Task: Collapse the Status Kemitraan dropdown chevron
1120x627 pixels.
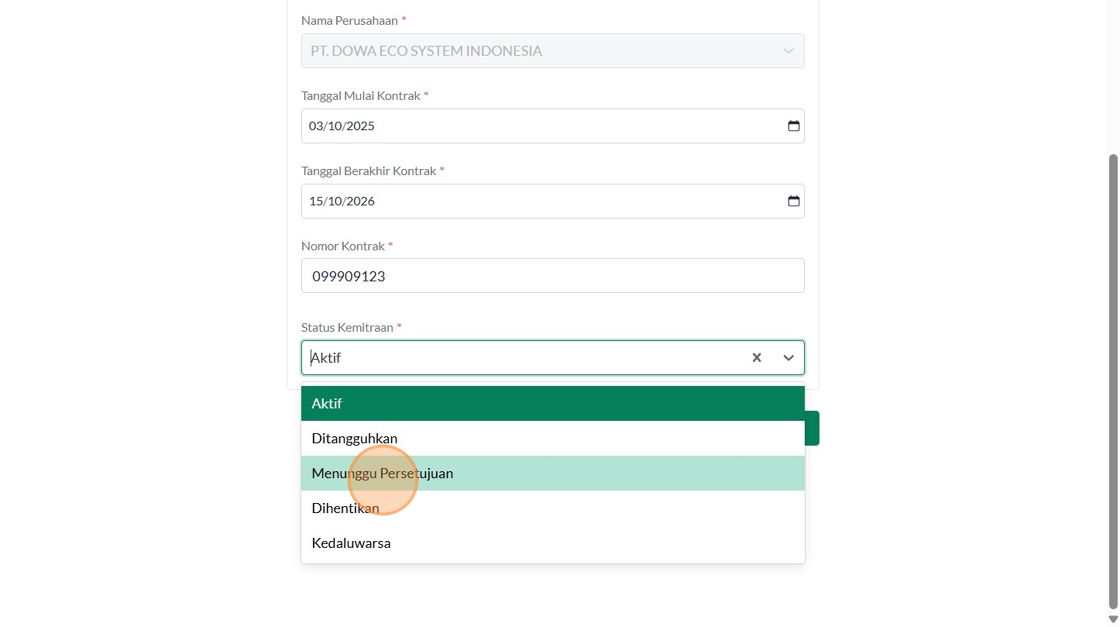Action: pyautogui.click(x=788, y=358)
